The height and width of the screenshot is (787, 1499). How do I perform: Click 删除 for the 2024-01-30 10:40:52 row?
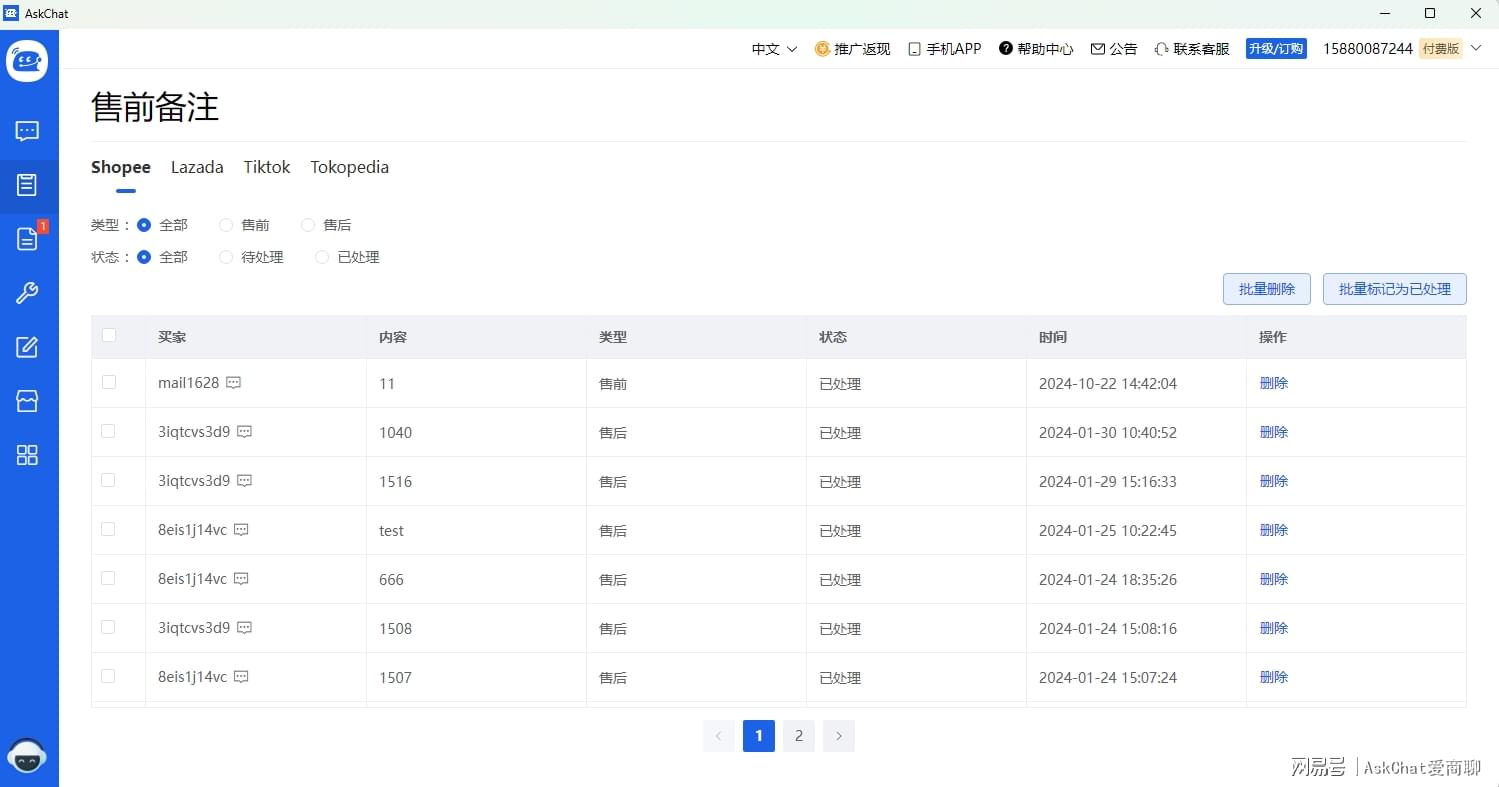tap(1274, 432)
